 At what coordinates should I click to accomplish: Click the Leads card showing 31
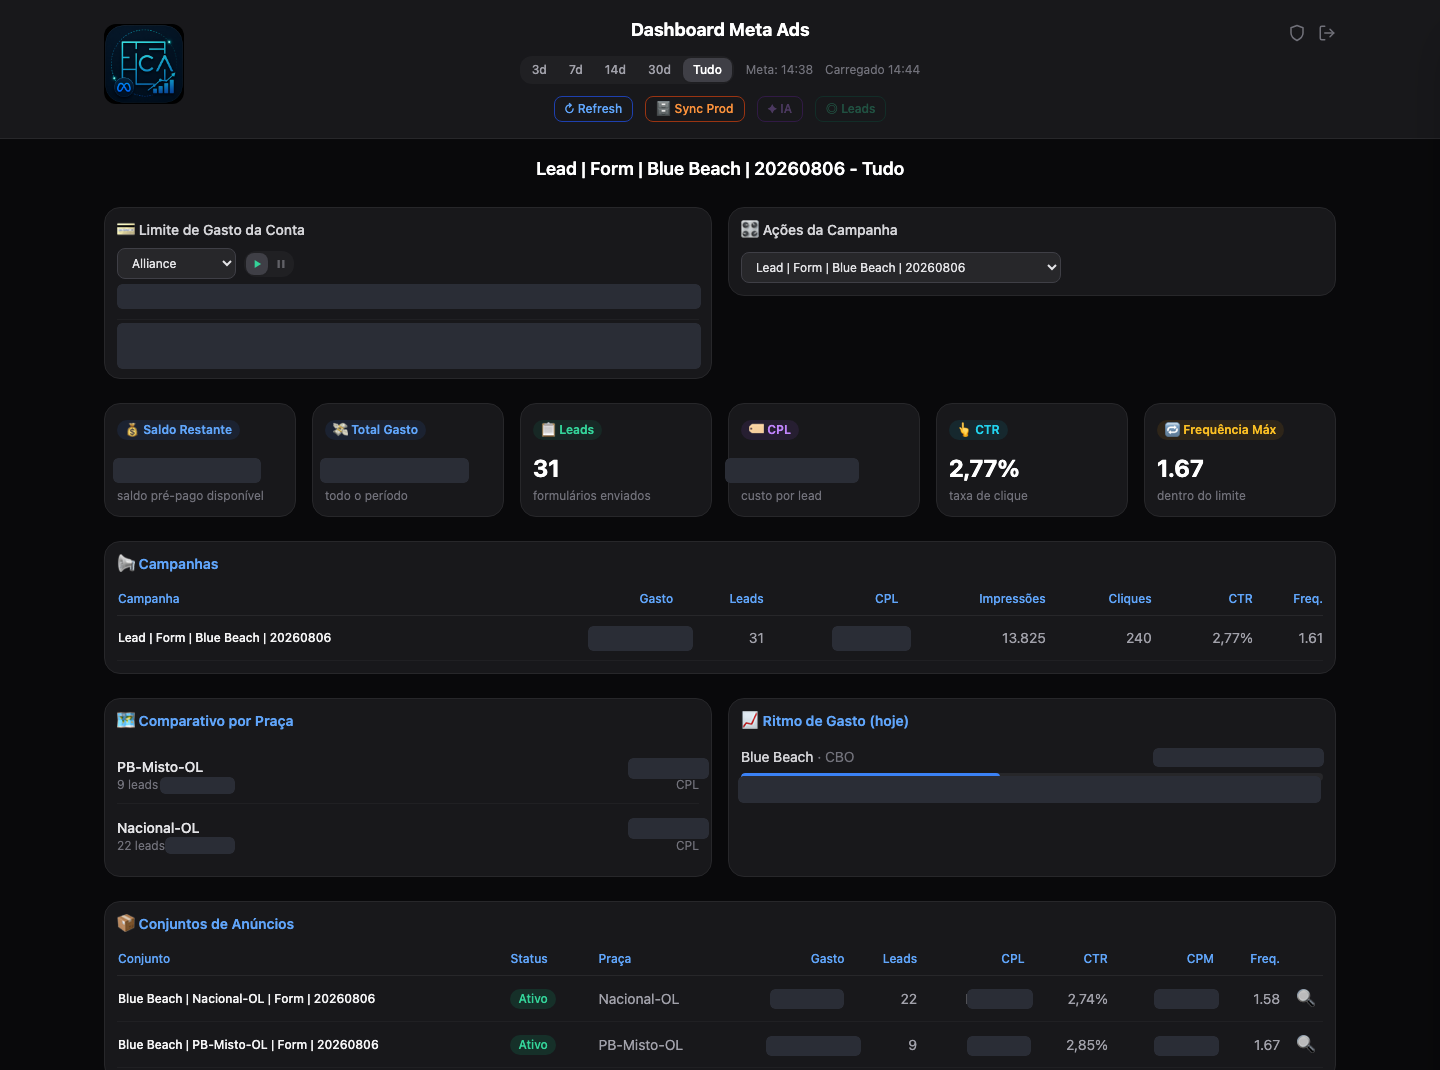pos(616,460)
